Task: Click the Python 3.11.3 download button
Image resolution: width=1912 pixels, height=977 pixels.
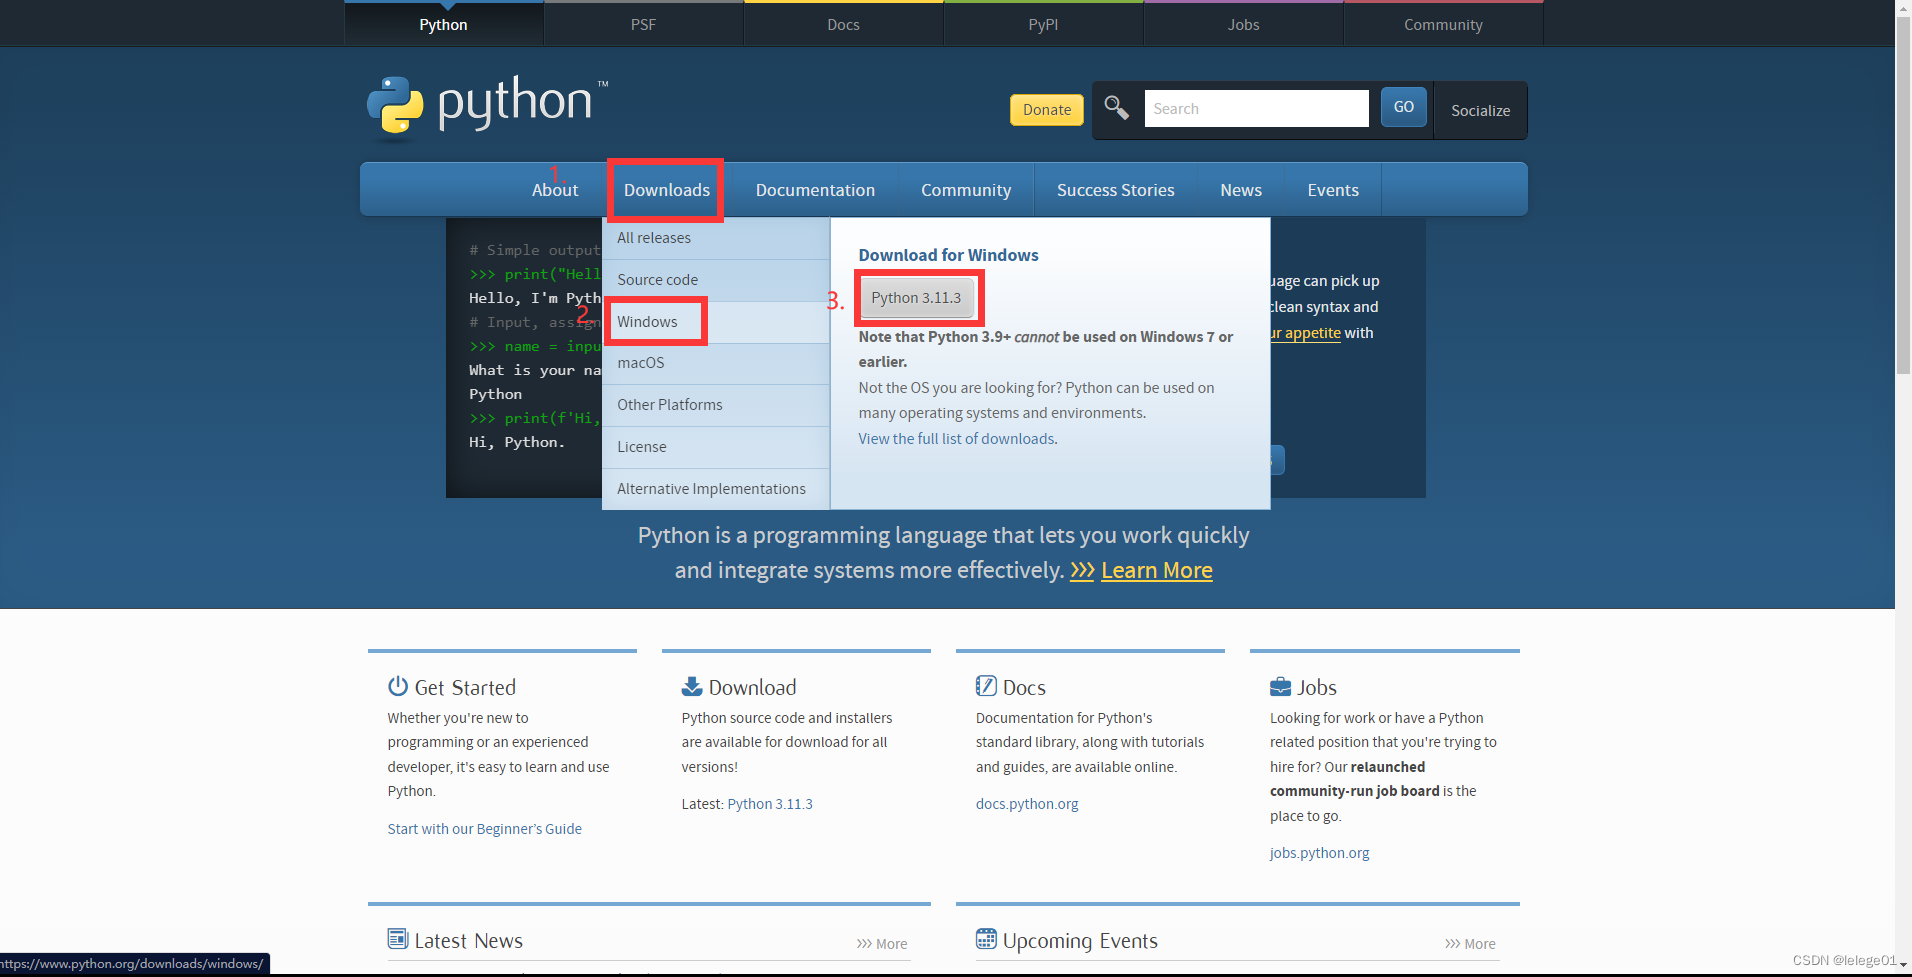Action: click(x=916, y=298)
